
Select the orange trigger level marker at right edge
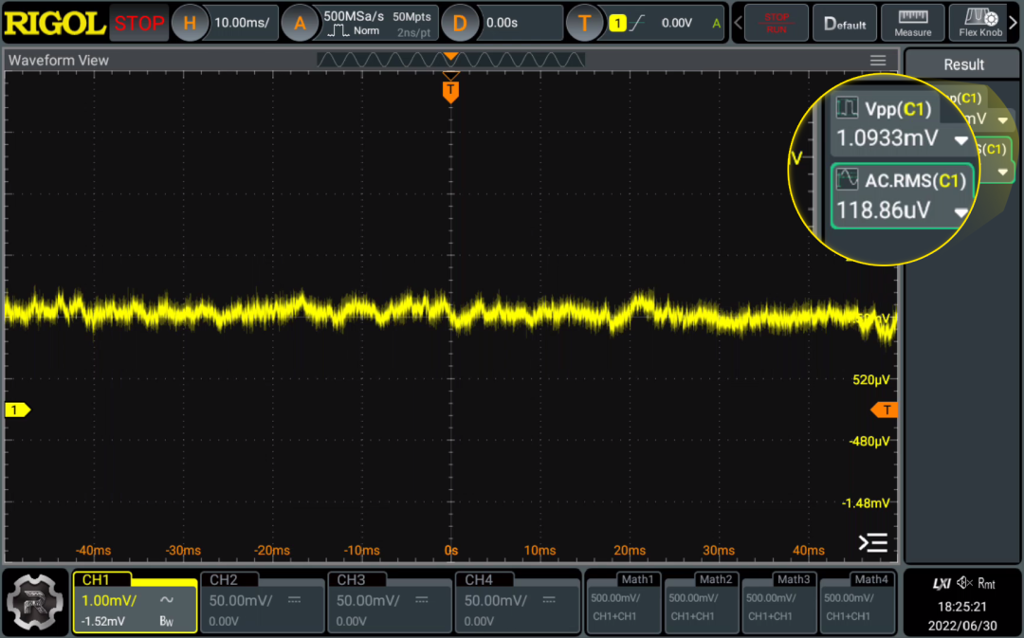point(884,410)
